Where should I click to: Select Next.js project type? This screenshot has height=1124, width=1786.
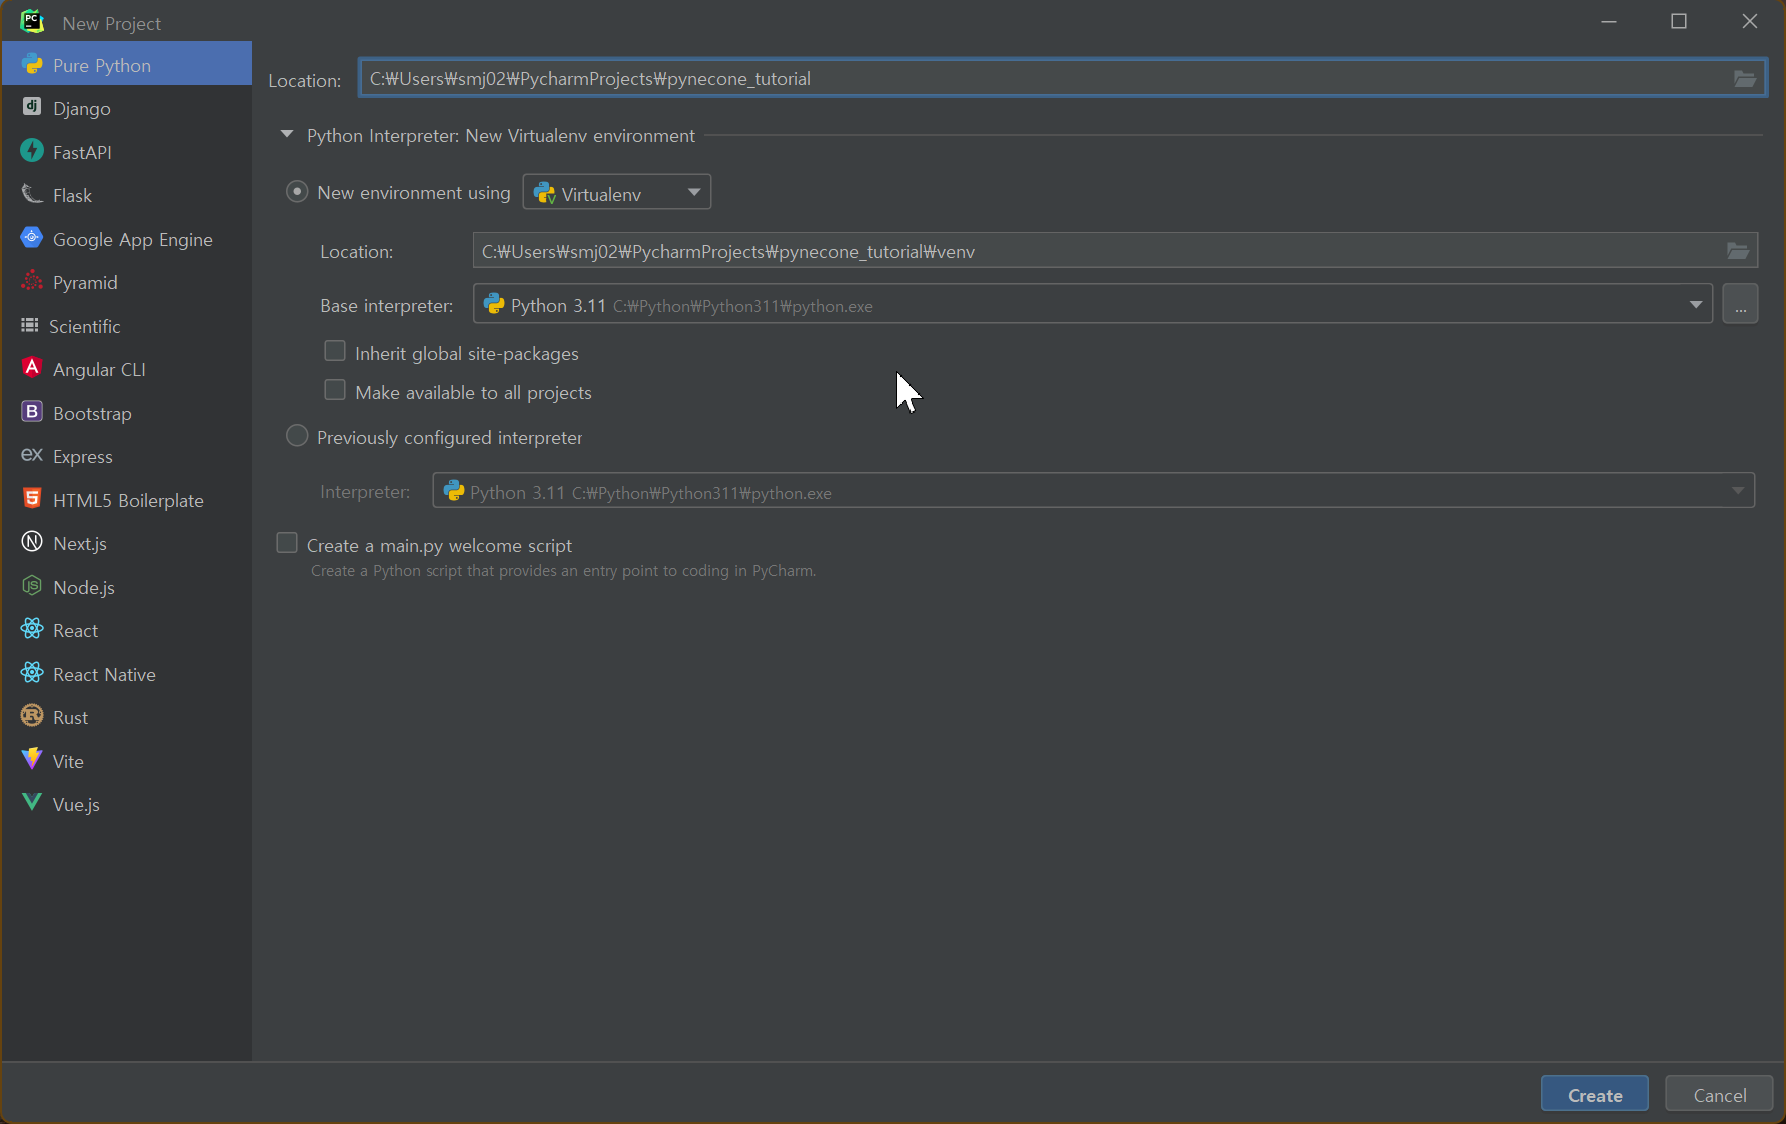tap(127, 543)
